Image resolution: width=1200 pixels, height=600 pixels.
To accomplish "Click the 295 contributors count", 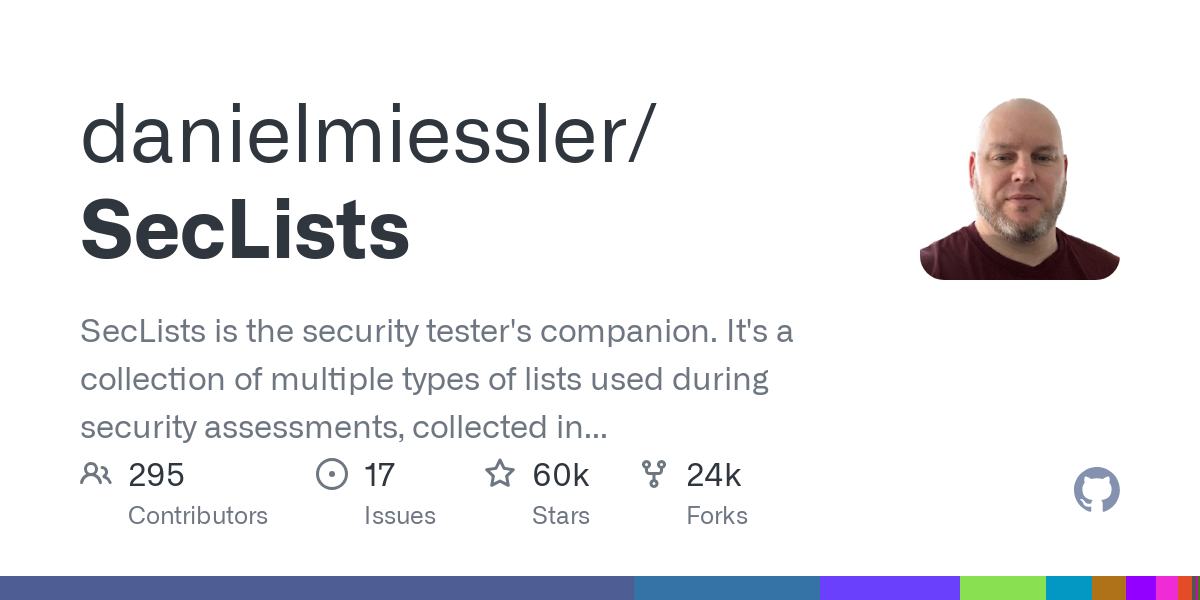I will click(x=157, y=475).
